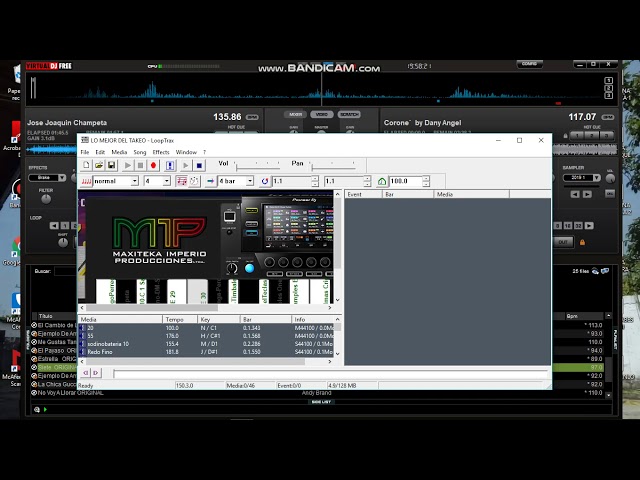Open Effects menu in LoopTrax
Viewport: 640px width, 480px height.
coord(161,152)
